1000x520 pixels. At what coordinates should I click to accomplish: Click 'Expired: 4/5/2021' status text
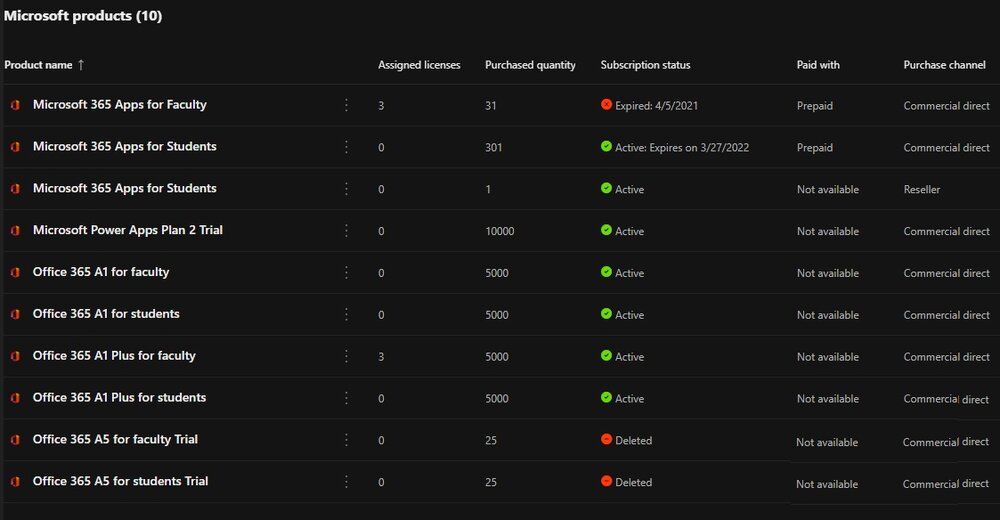(656, 106)
